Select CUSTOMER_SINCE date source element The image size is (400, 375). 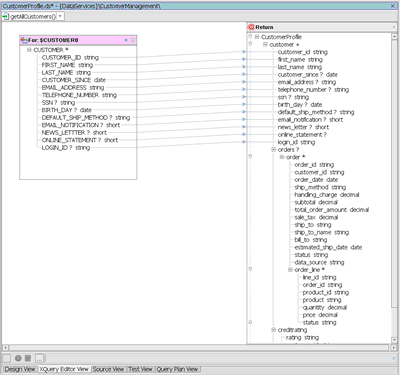click(x=74, y=80)
